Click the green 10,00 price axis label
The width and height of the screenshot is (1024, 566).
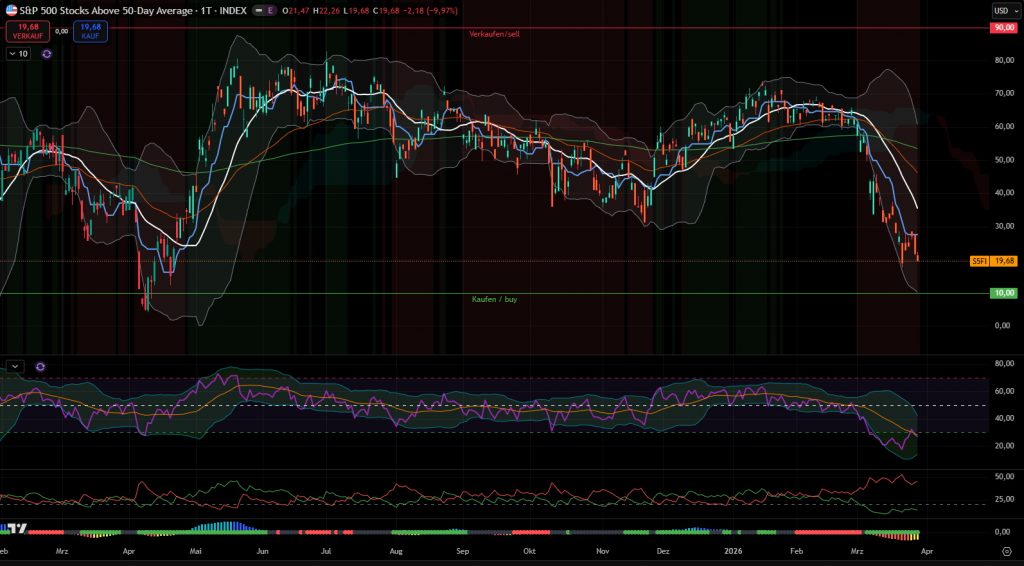click(1002, 293)
